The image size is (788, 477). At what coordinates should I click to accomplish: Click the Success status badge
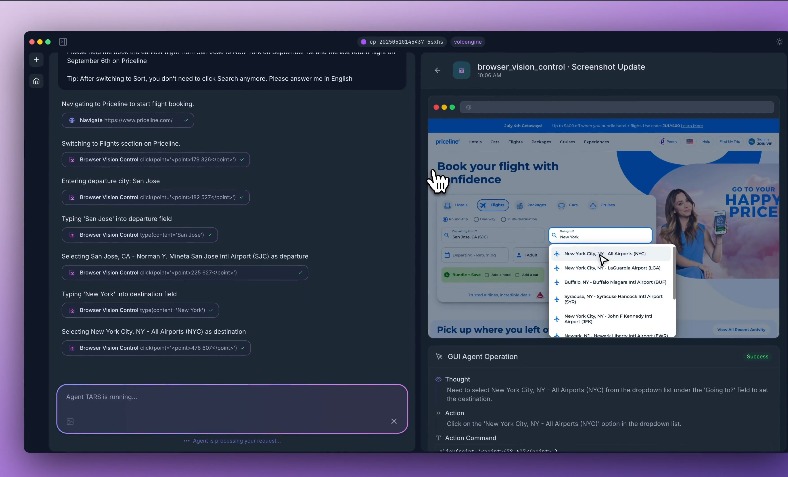coord(757,356)
